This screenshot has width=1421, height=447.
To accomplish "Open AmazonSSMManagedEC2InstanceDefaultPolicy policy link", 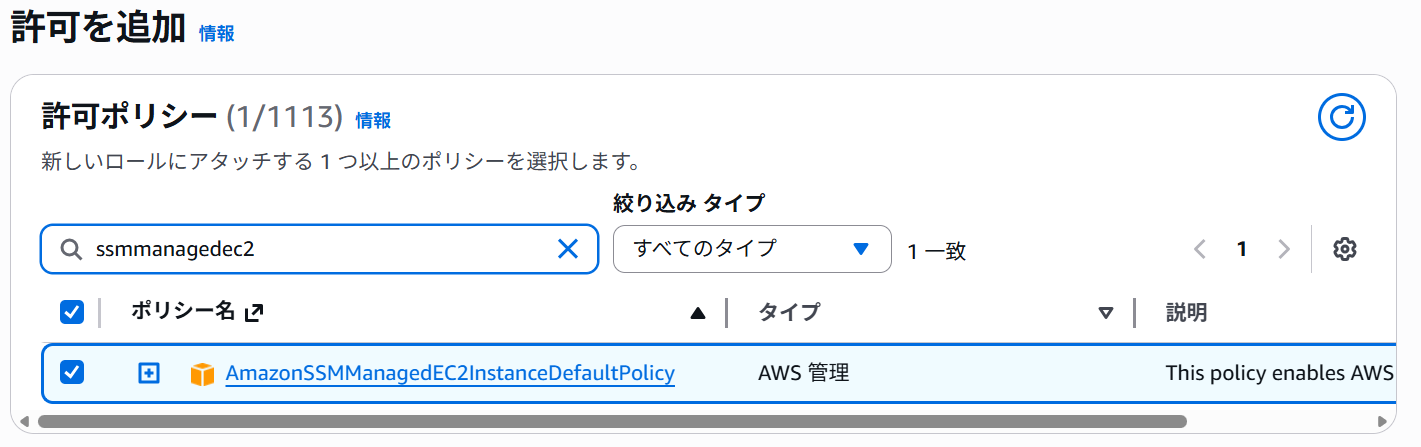I will tap(450, 373).
